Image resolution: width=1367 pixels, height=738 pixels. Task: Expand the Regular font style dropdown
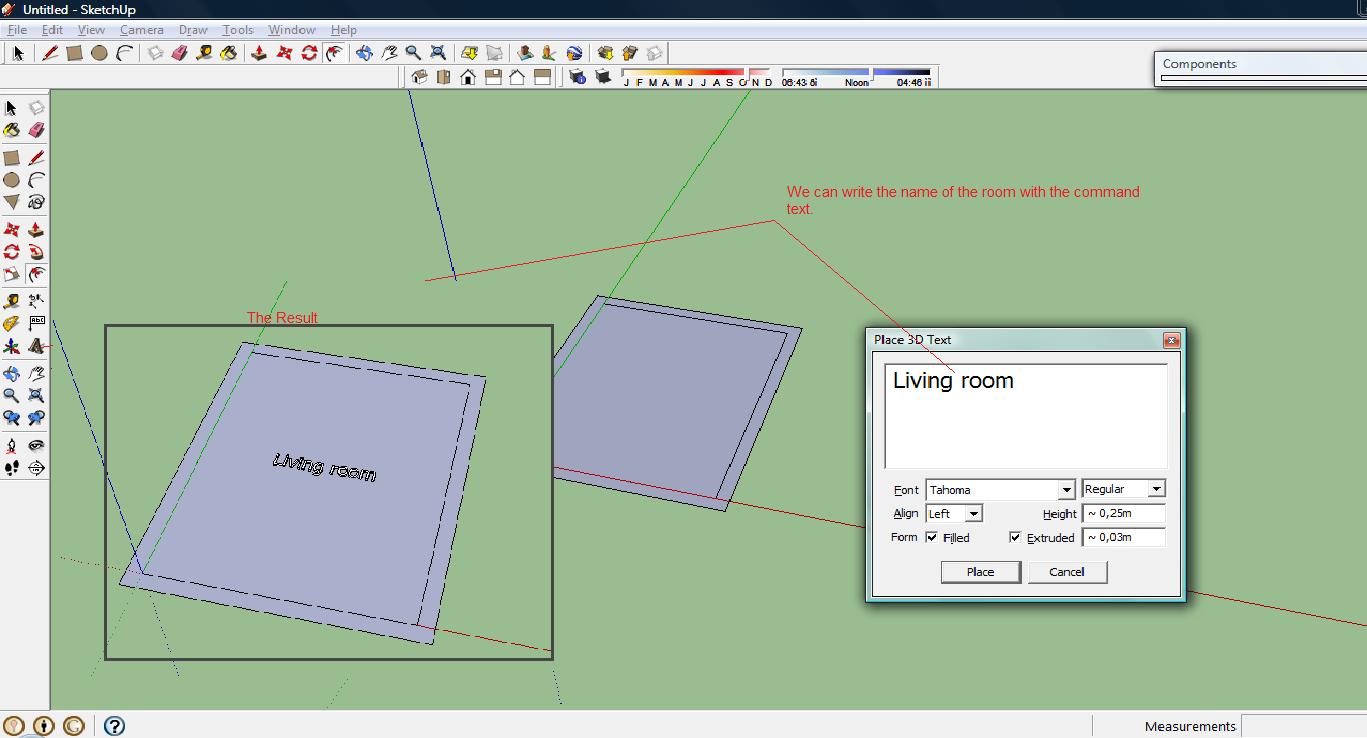coord(1158,488)
